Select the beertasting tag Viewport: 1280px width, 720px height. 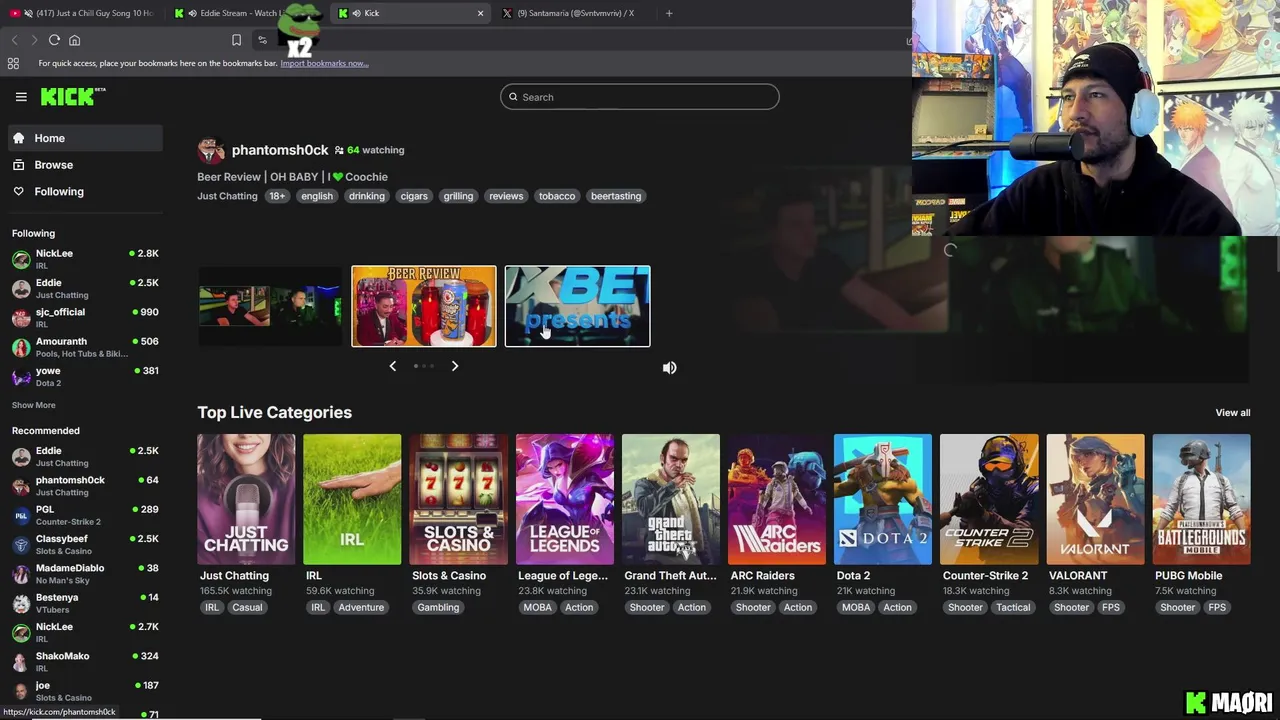coord(616,196)
